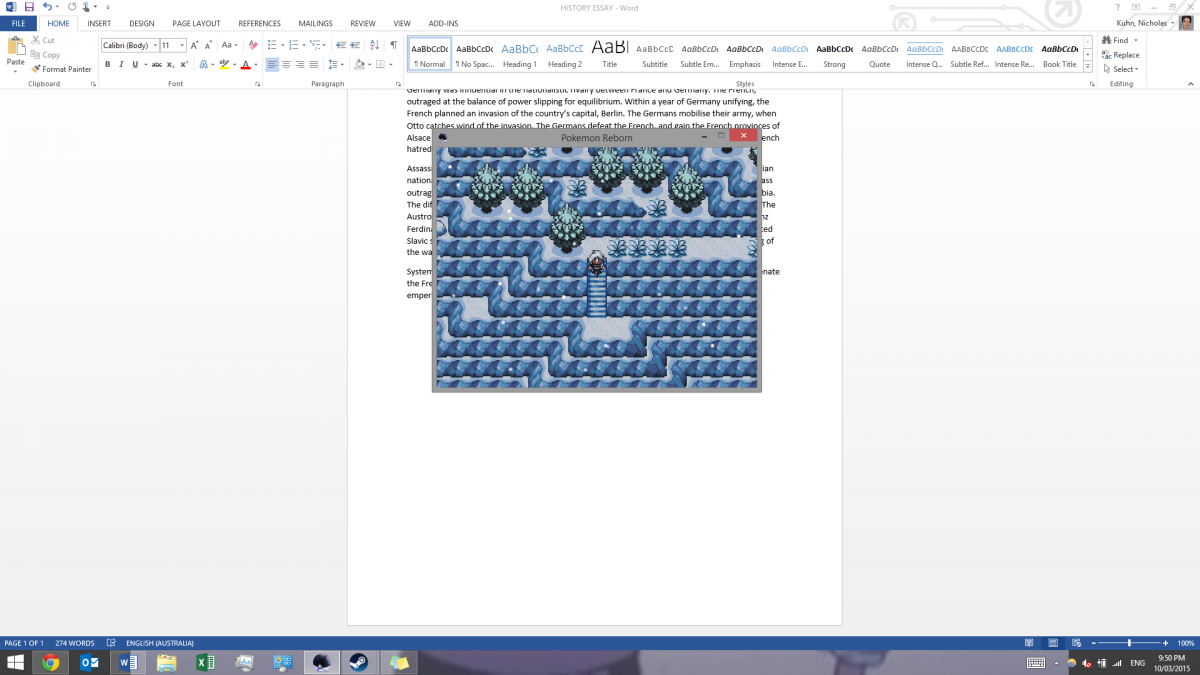Apply the Heading 1 style
The image size is (1200, 675).
click(x=519, y=54)
